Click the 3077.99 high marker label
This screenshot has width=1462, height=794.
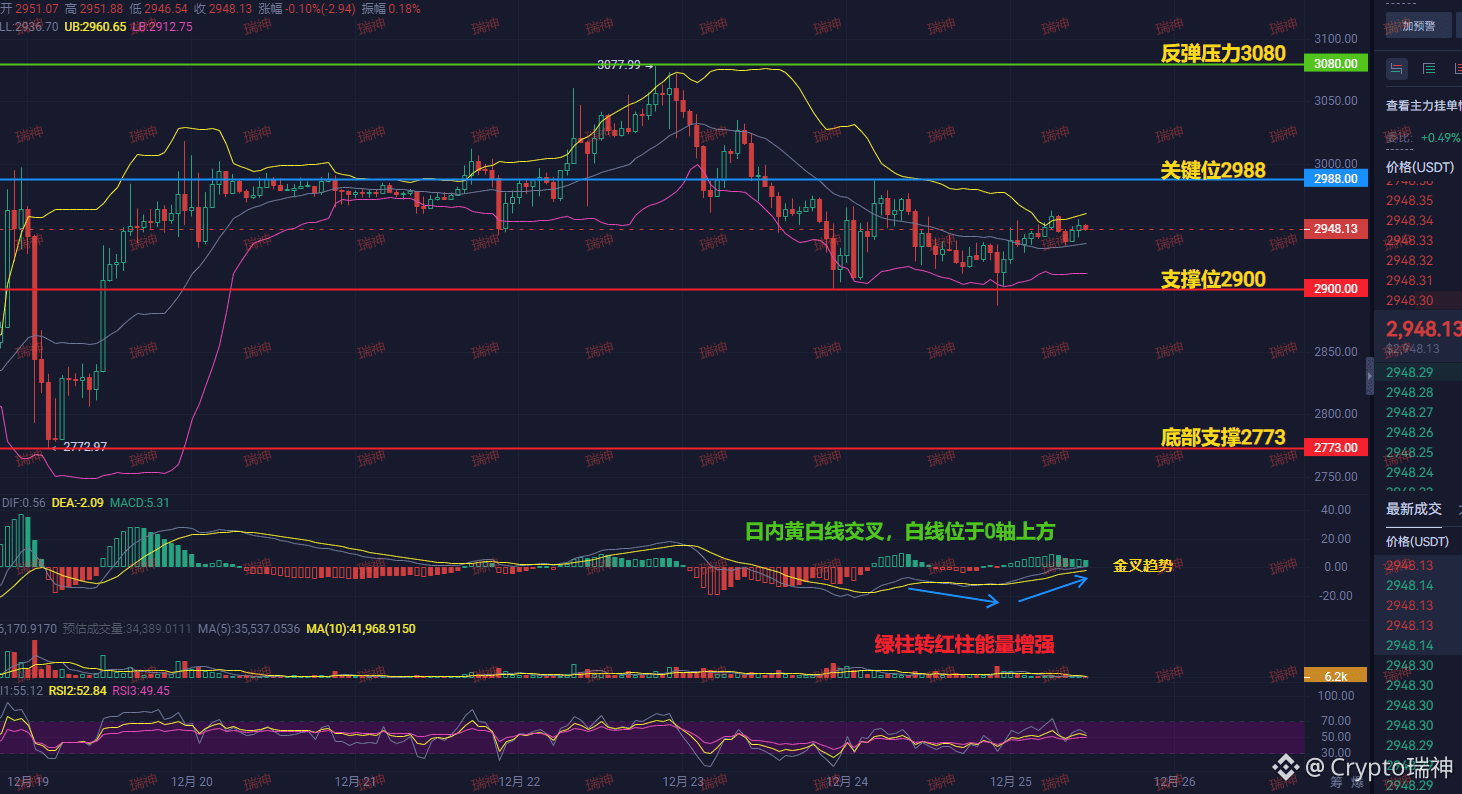(619, 64)
